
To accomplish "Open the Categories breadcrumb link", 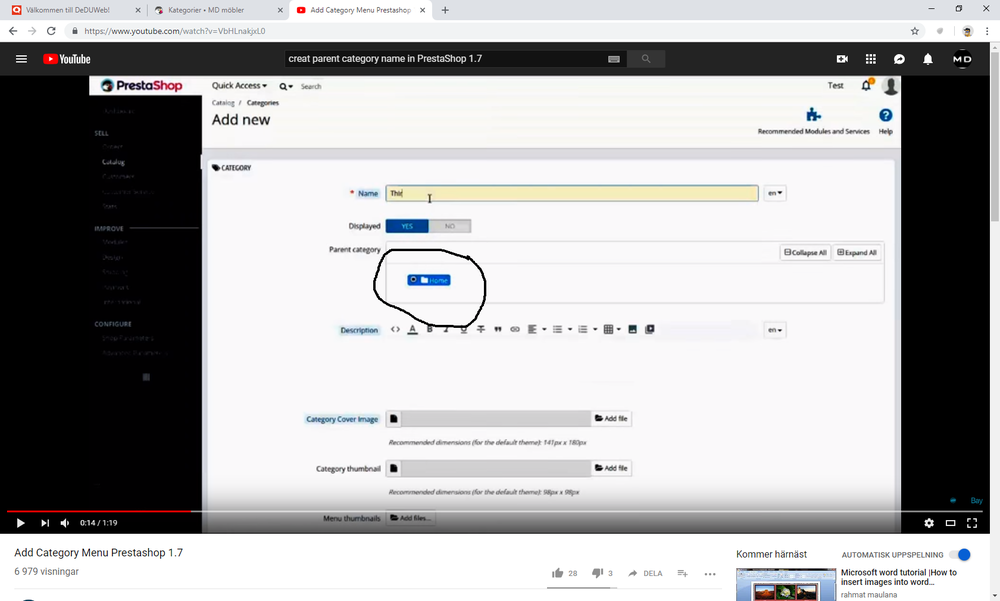I will [x=262, y=102].
